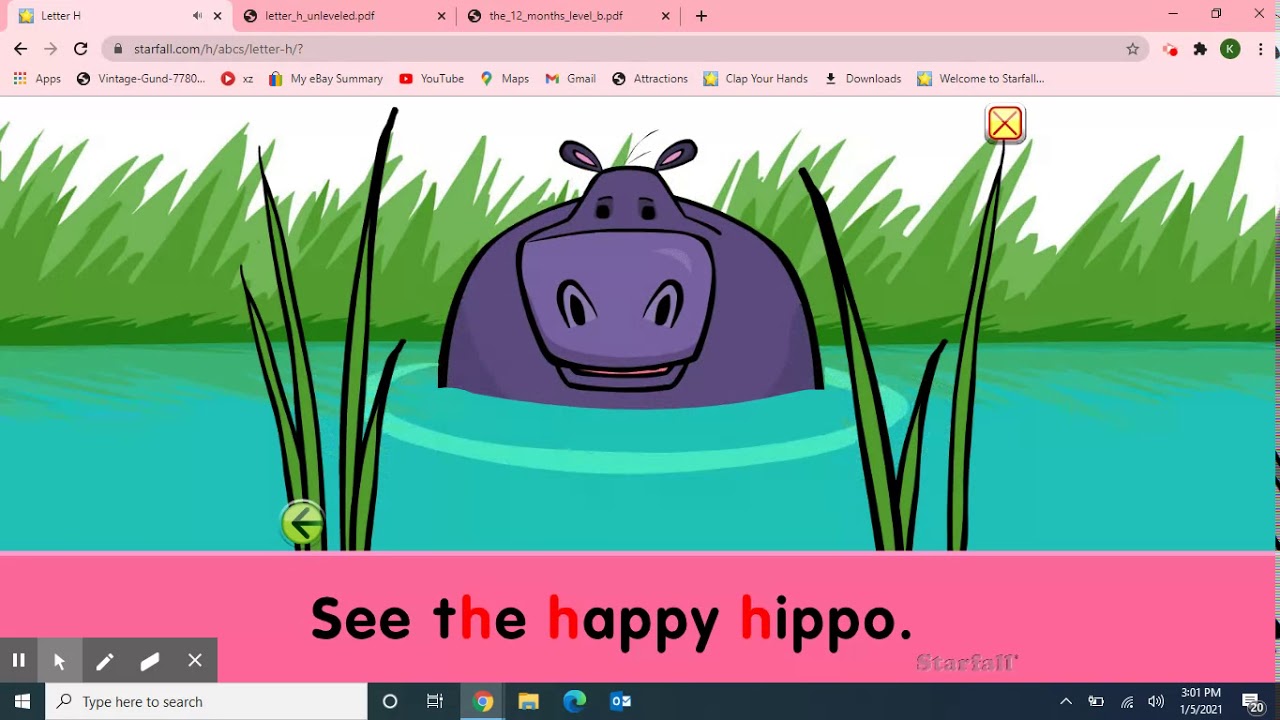Click the green back arrow in the pond
Viewport: 1280px width, 720px height.
pyautogui.click(x=302, y=523)
